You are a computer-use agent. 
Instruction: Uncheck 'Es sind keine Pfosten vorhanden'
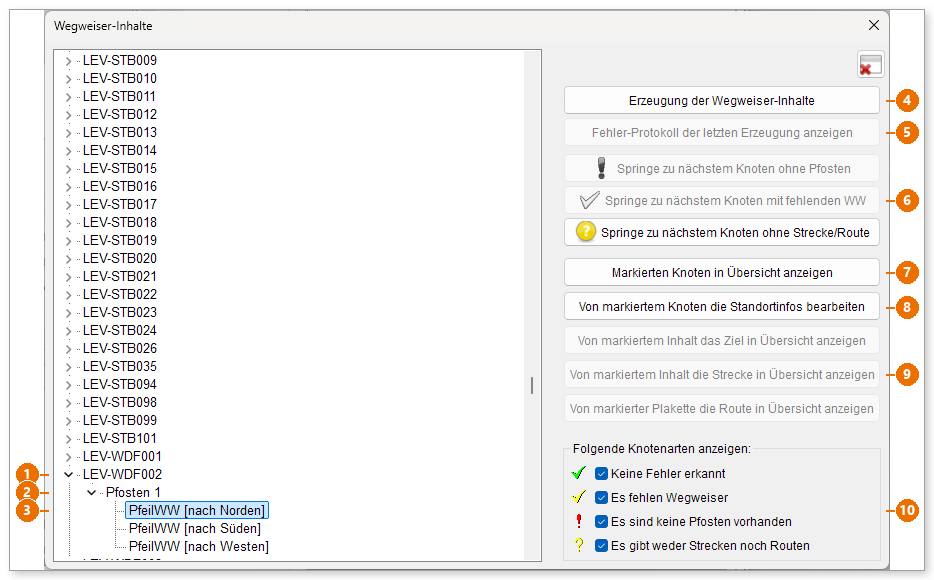coord(602,522)
